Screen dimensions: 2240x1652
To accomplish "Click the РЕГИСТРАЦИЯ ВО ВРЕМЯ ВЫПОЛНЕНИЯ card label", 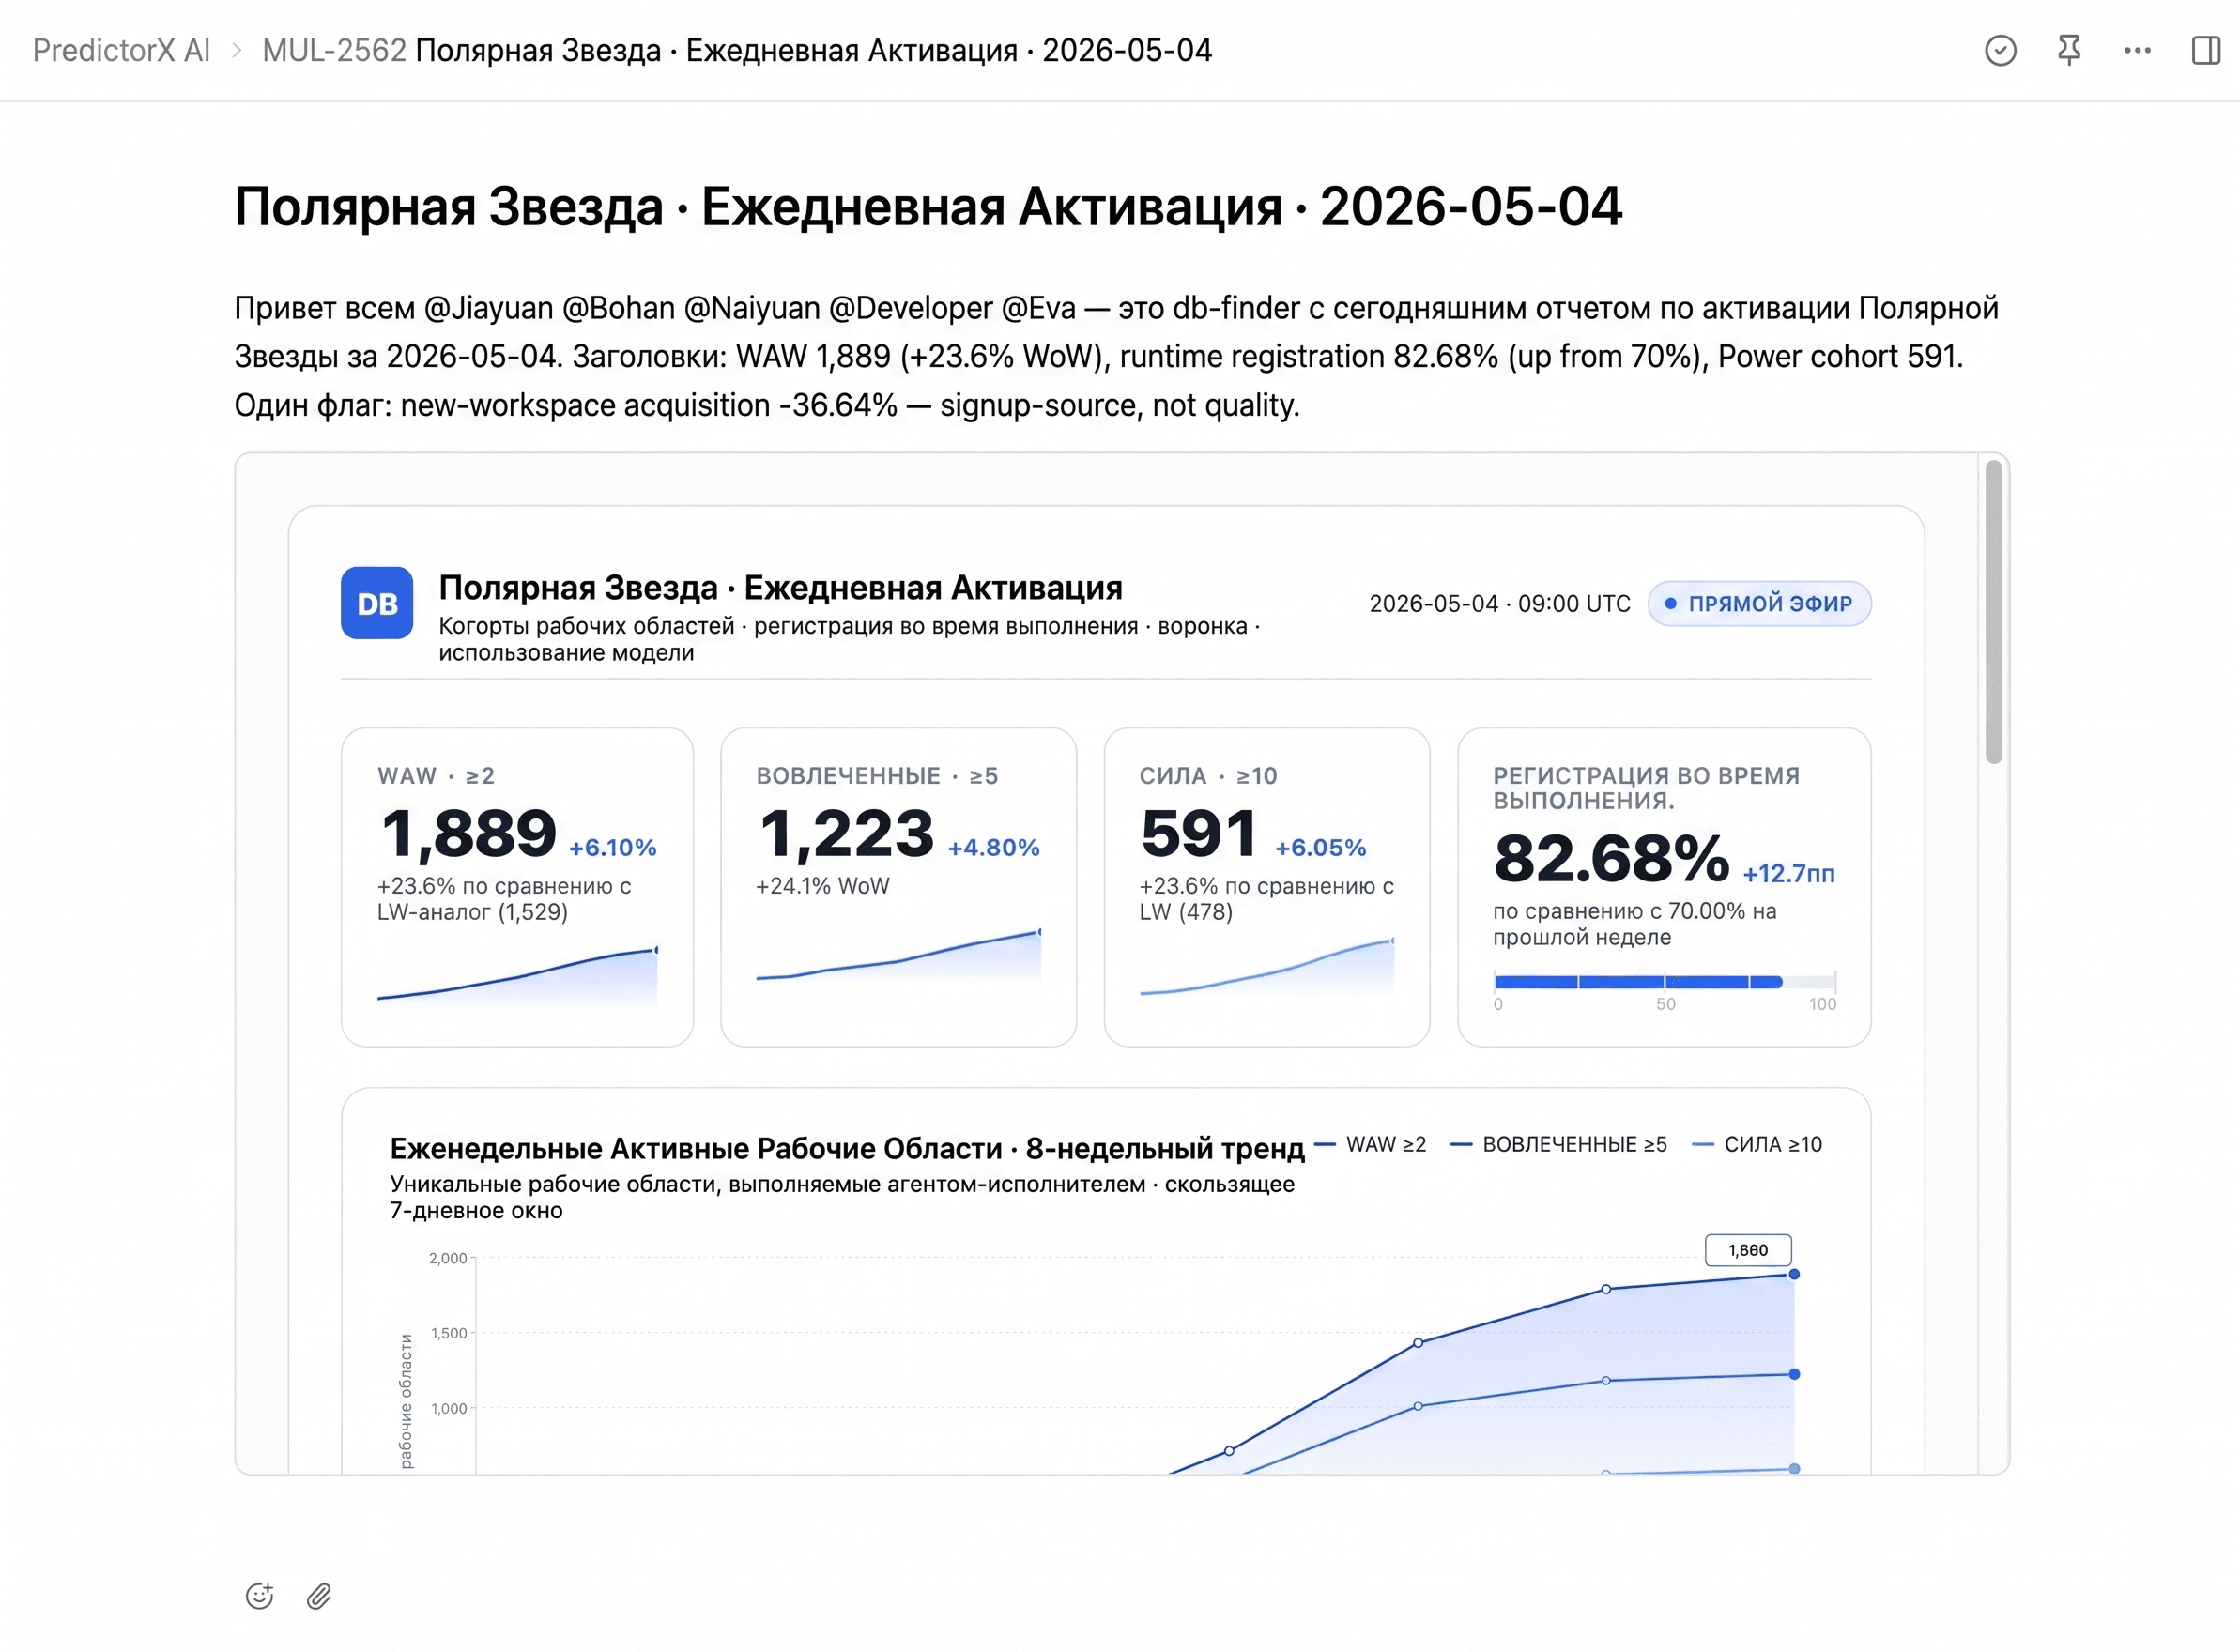I will 1646,787.
